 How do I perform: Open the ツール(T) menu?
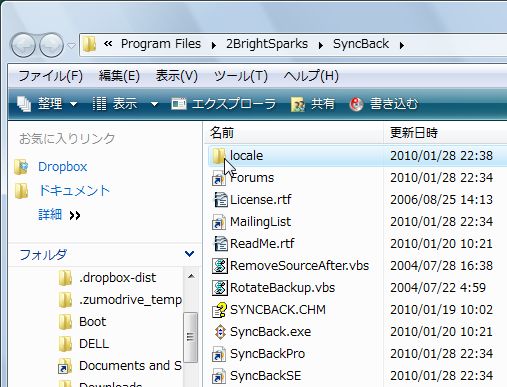coord(241,76)
